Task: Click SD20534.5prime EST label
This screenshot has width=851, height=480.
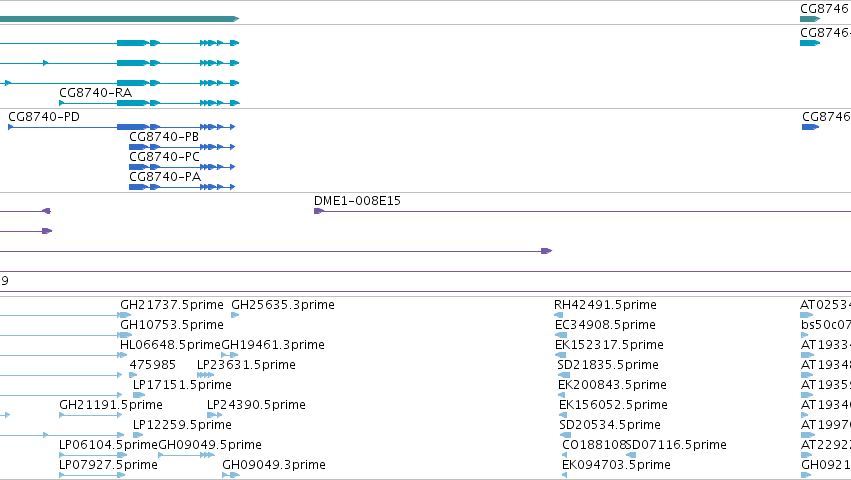Action: (x=610, y=425)
